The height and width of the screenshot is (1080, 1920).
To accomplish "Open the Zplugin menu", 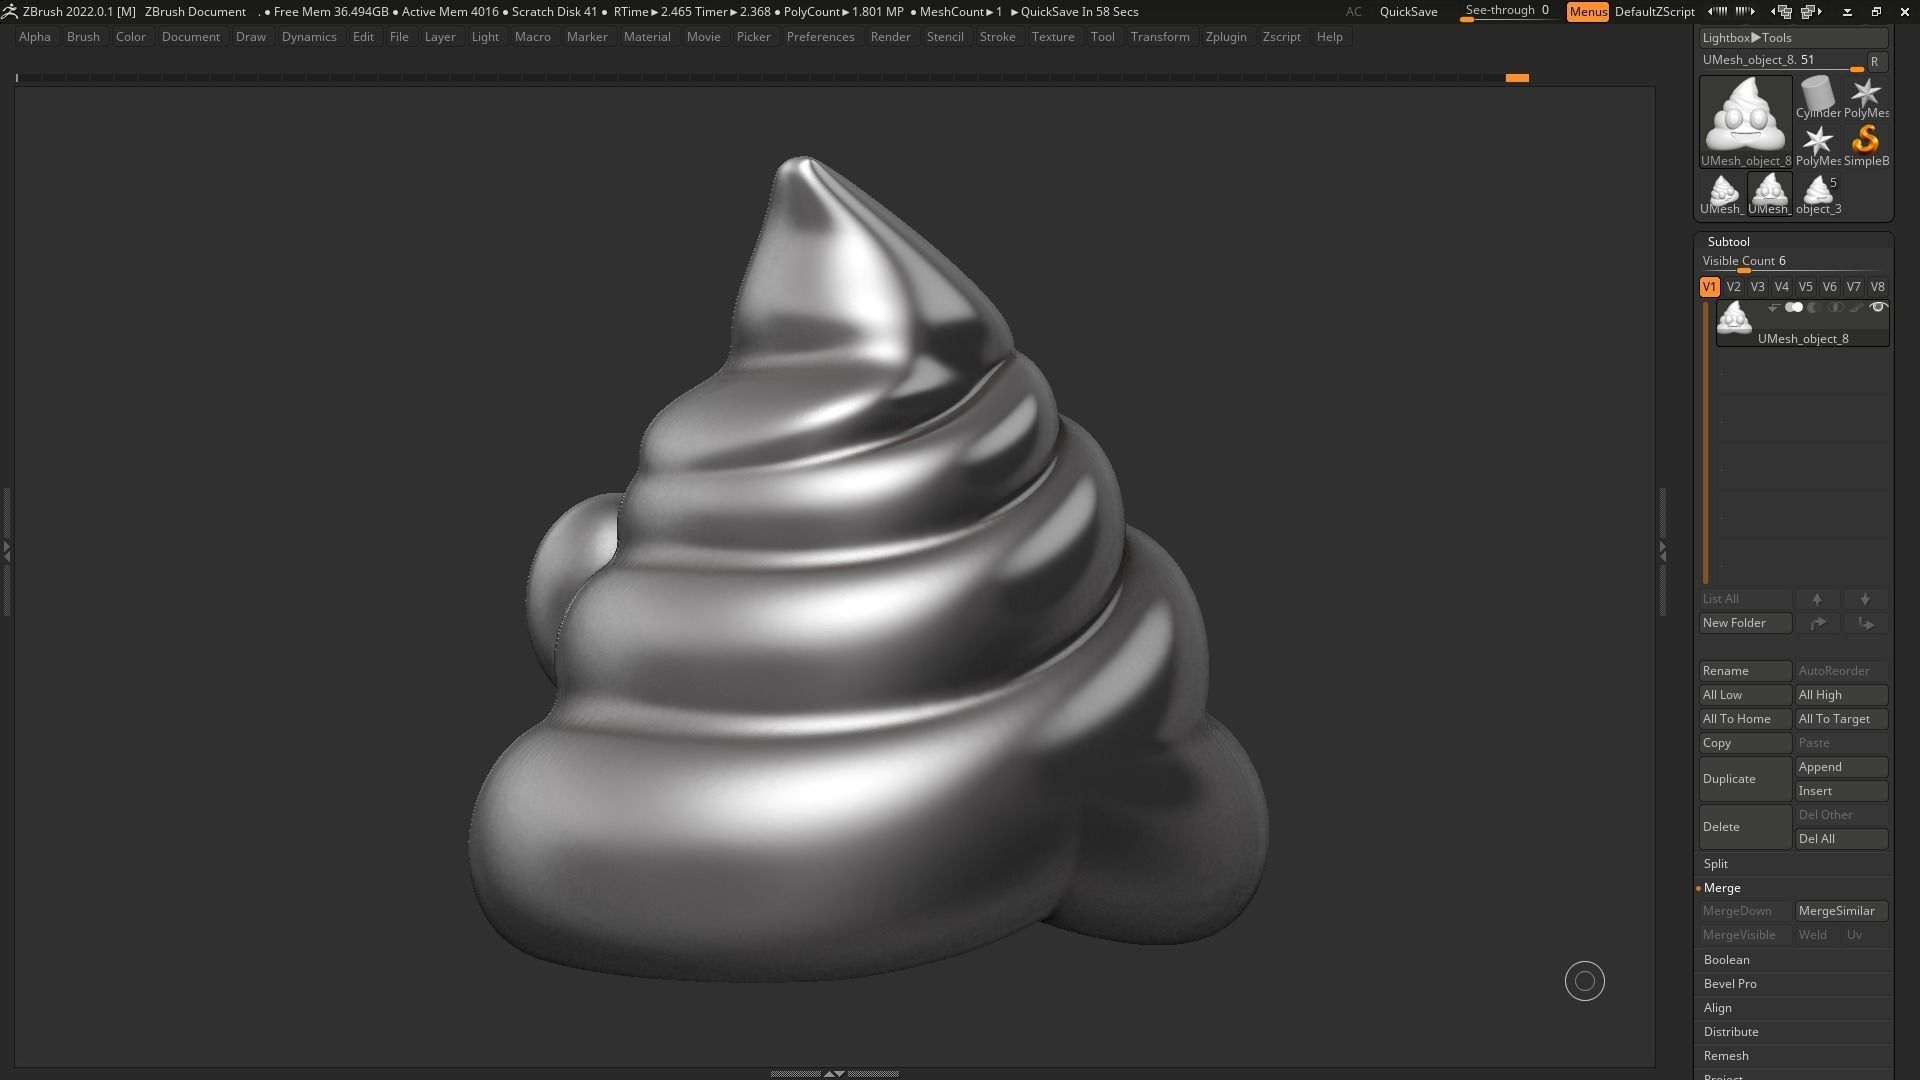I will pyautogui.click(x=1226, y=37).
